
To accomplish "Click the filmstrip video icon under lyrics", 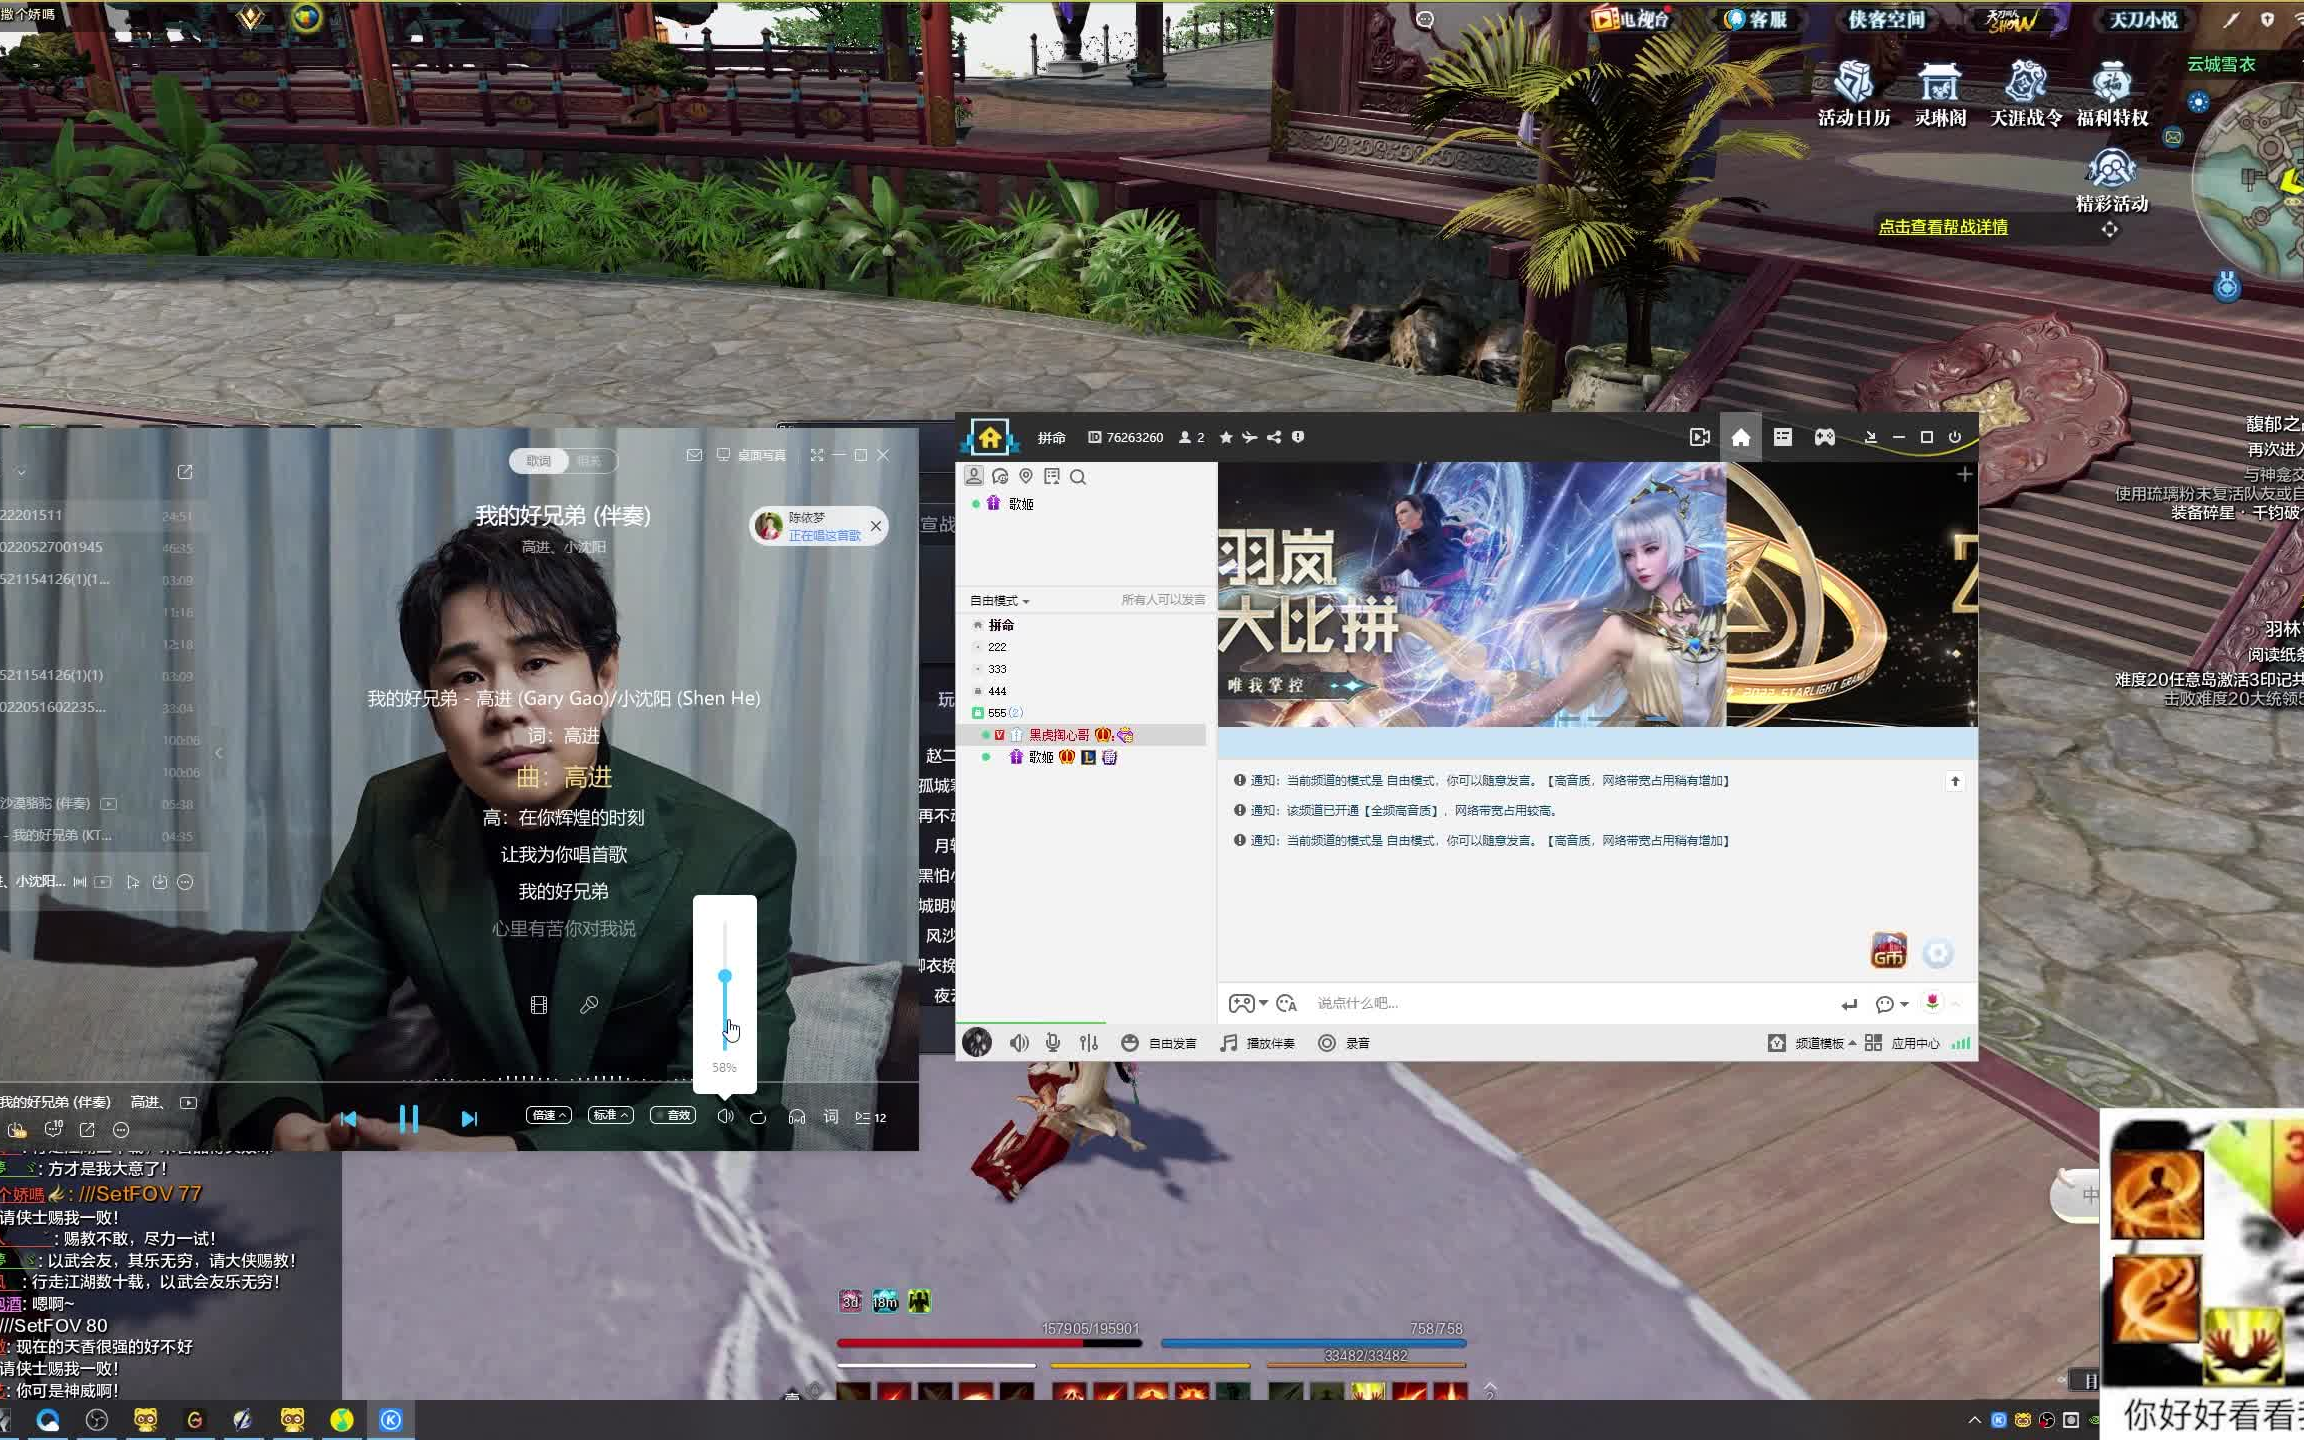I will pyautogui.click(x=539, y=1005).
